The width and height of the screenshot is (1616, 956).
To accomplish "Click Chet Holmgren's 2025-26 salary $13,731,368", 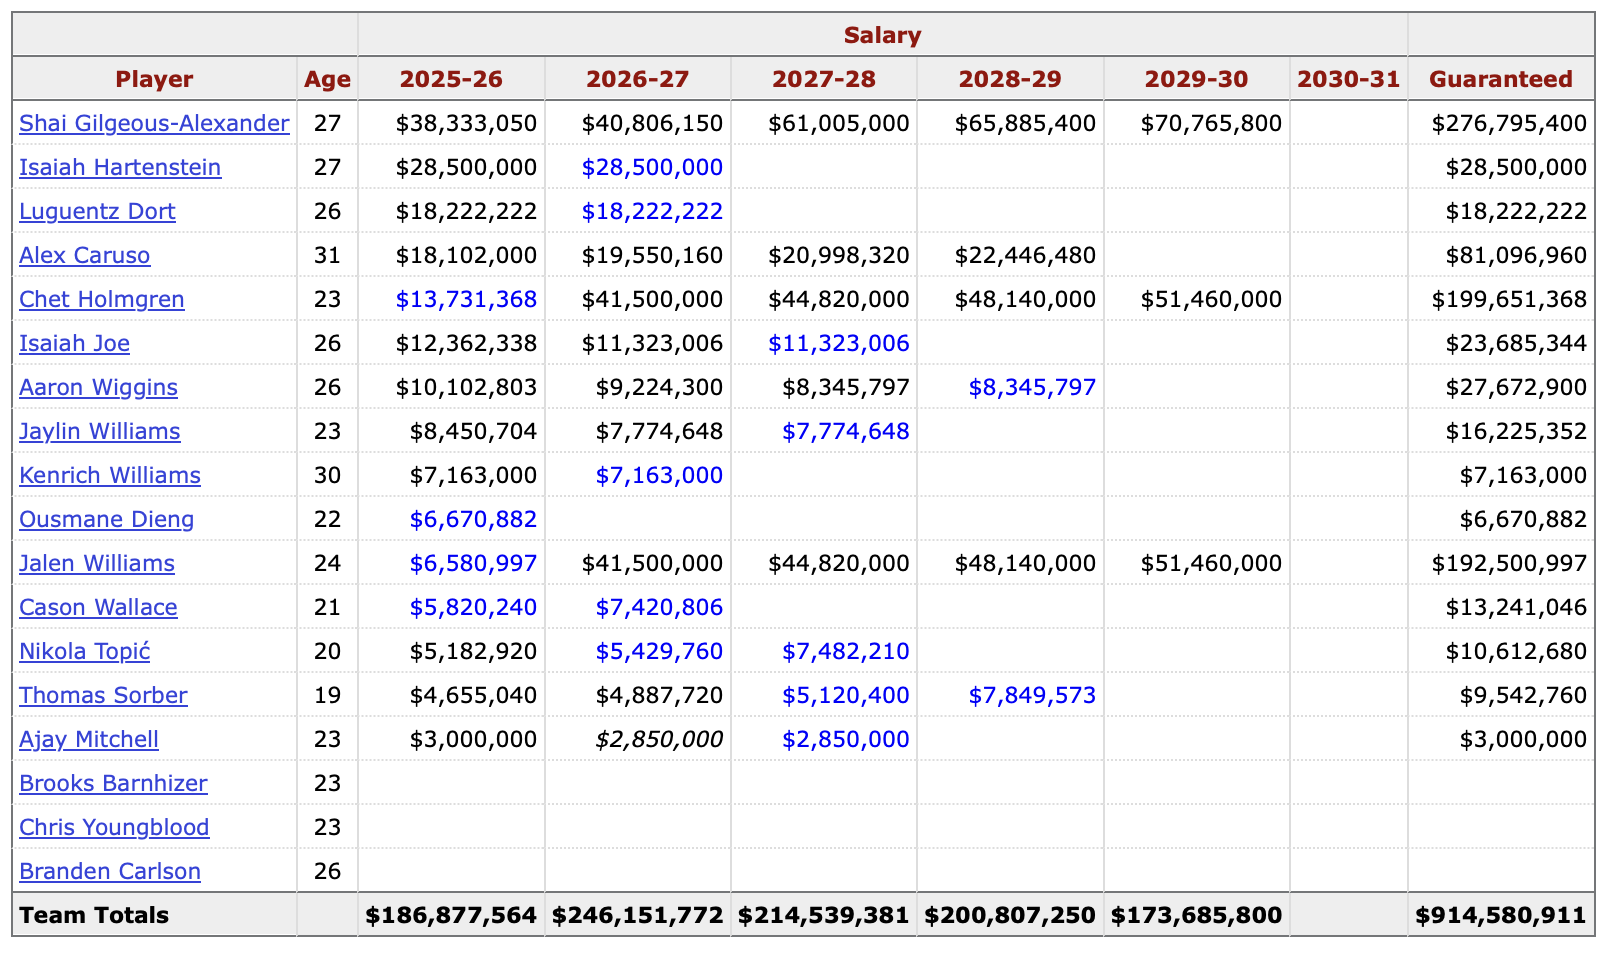I will [466, 299].
